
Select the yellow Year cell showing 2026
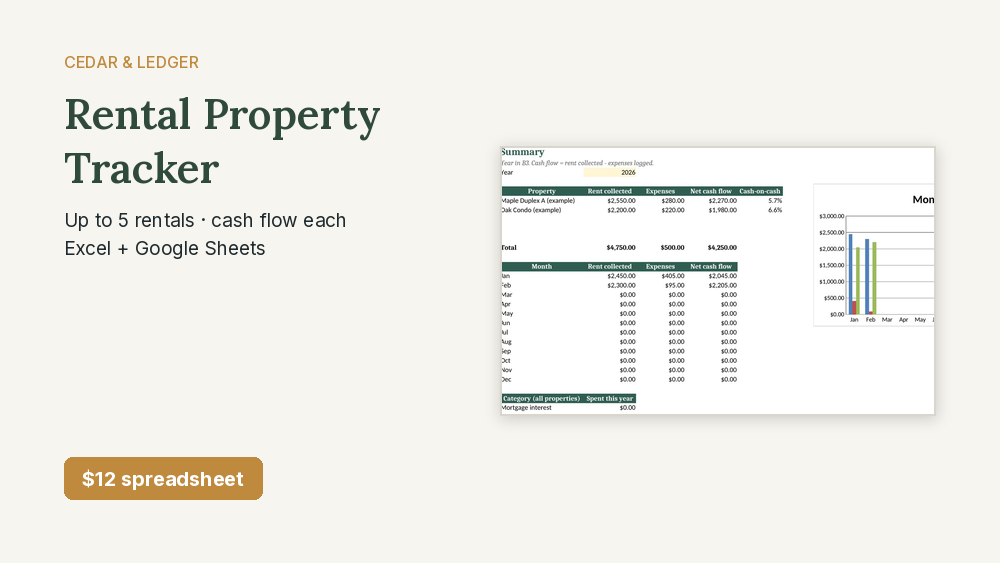(x=610, y=172)
